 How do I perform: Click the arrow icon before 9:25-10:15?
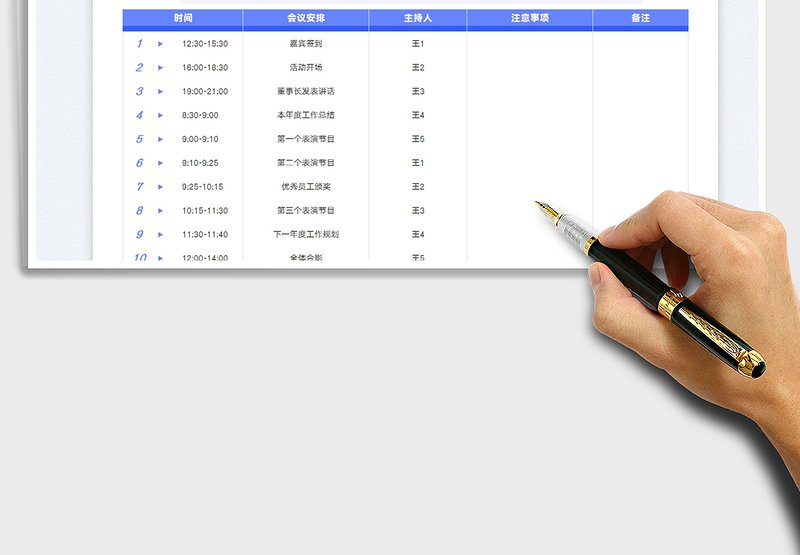160,187
